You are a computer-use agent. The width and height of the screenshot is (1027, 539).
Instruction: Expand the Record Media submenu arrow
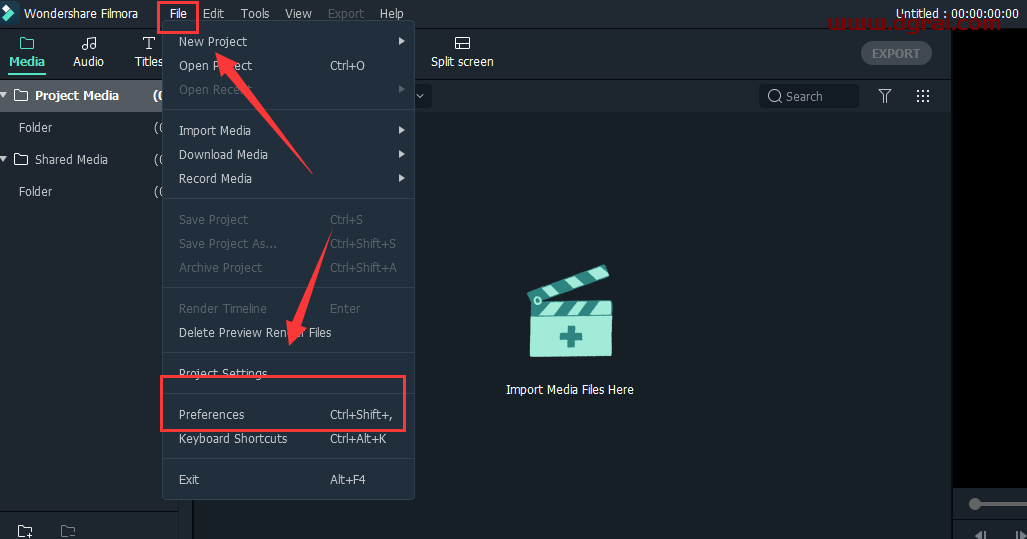point(401,178)
